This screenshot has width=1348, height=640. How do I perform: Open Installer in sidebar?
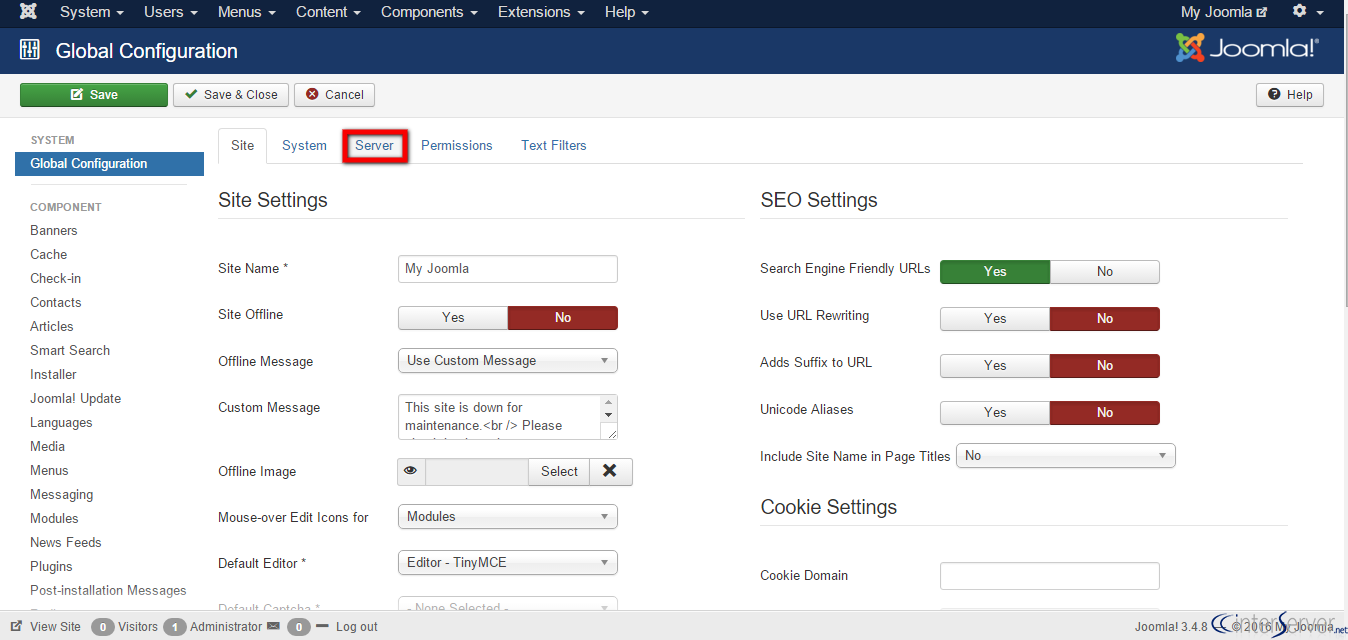click(x=53, y=375)
